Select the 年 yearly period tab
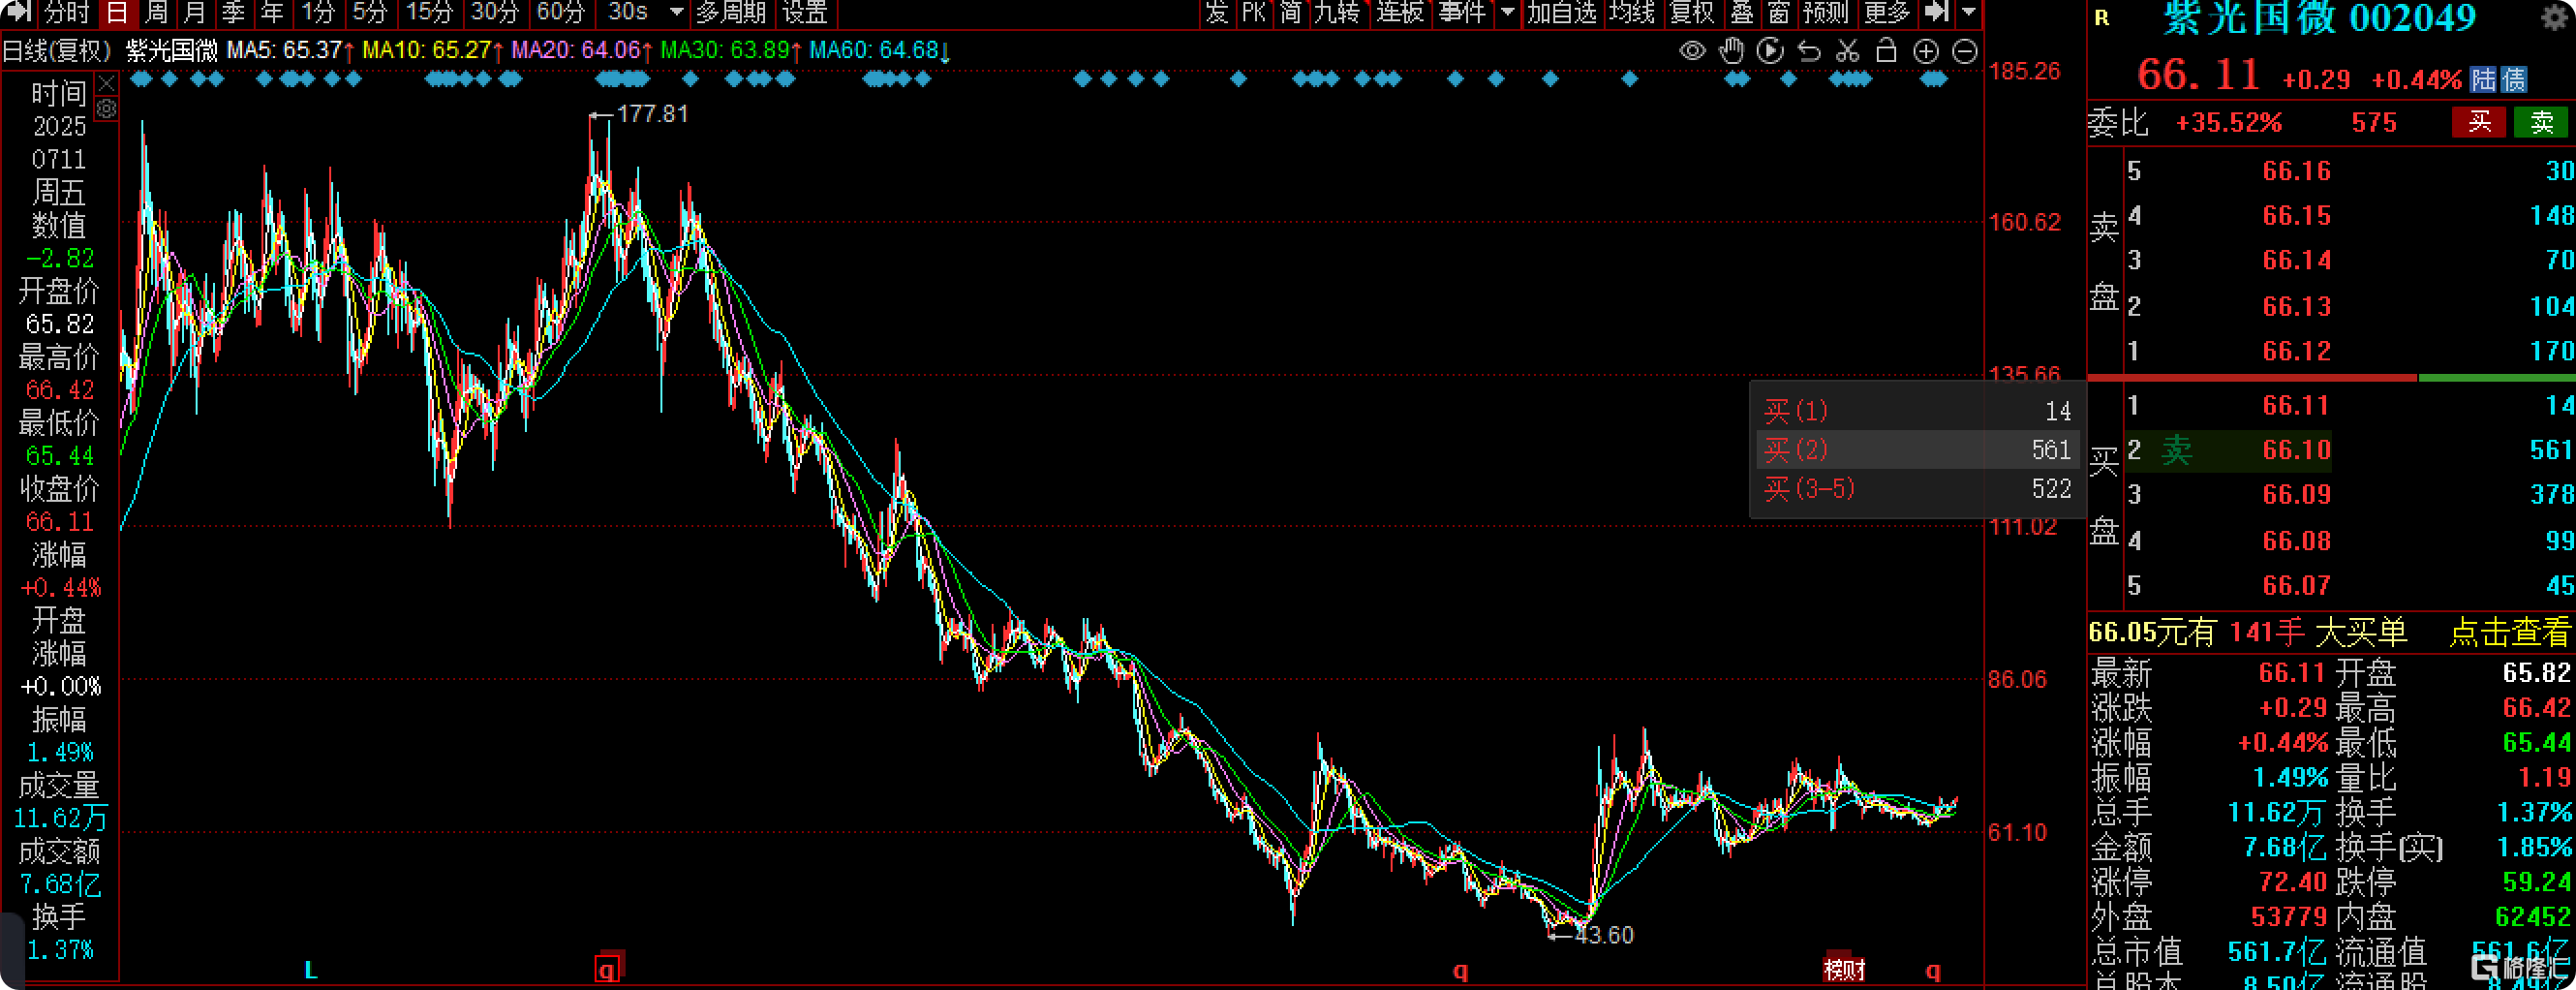This screenshot has height=990, width=2576. pos(272,13)
